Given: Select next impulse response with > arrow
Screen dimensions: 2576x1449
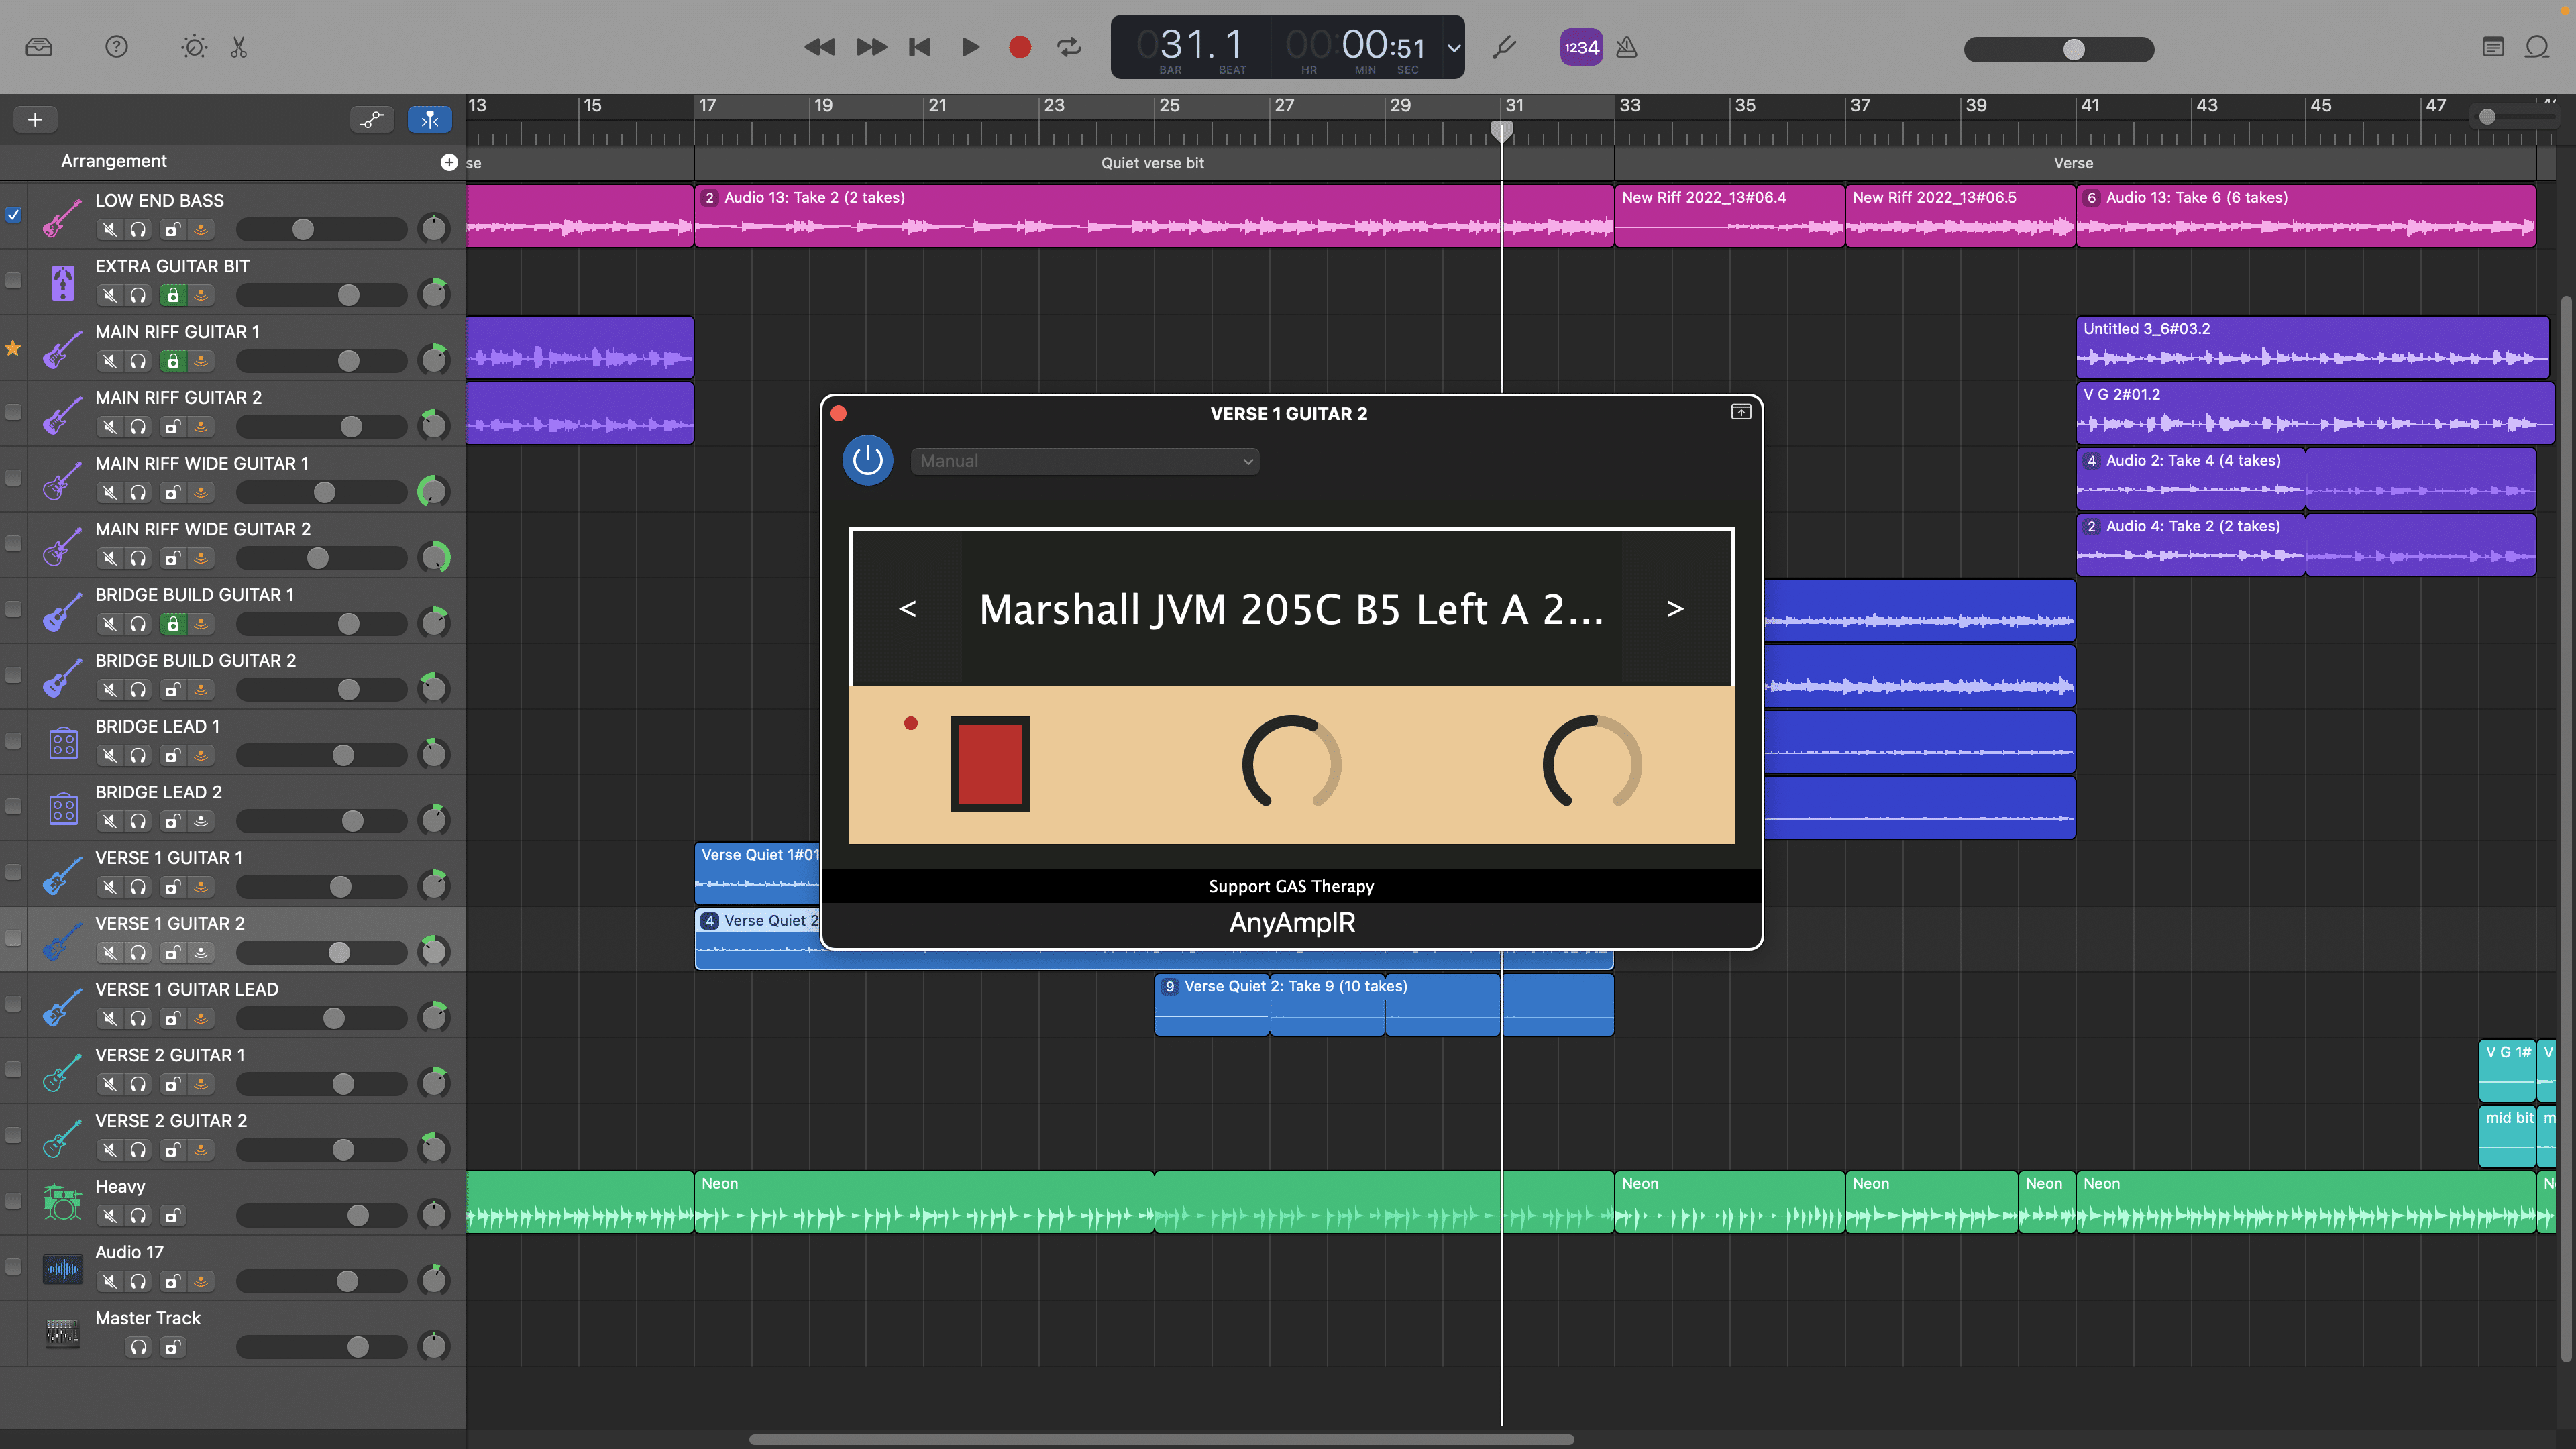Looking at the screenshot, I should [x=1675, y=608].
